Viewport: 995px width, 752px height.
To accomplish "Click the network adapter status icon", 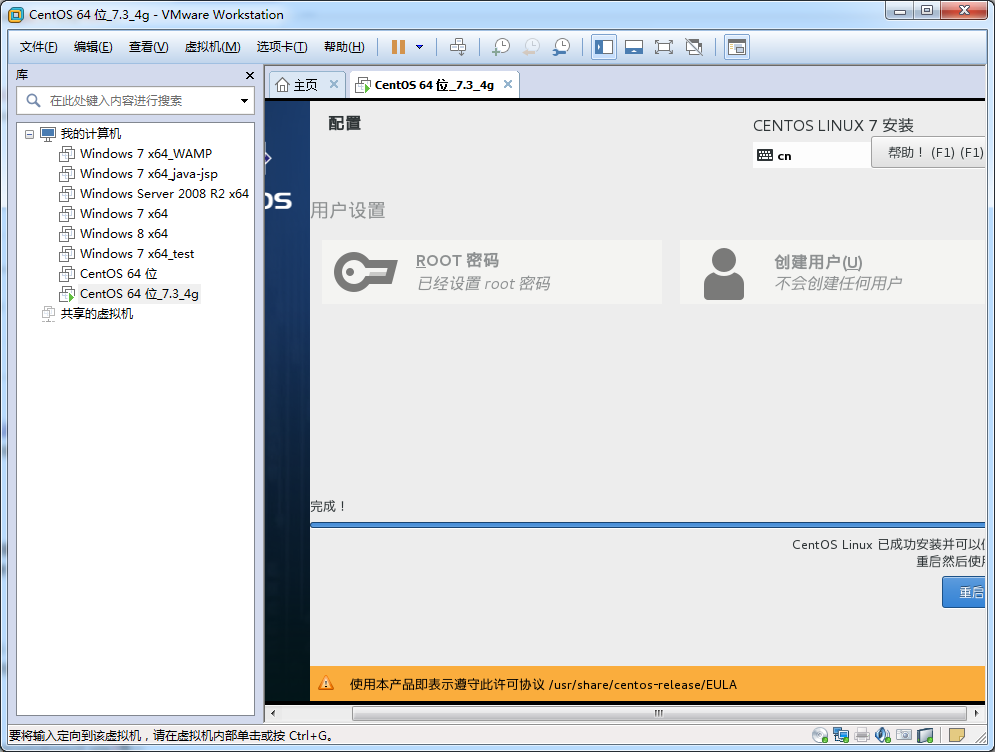I will point(841,735).
